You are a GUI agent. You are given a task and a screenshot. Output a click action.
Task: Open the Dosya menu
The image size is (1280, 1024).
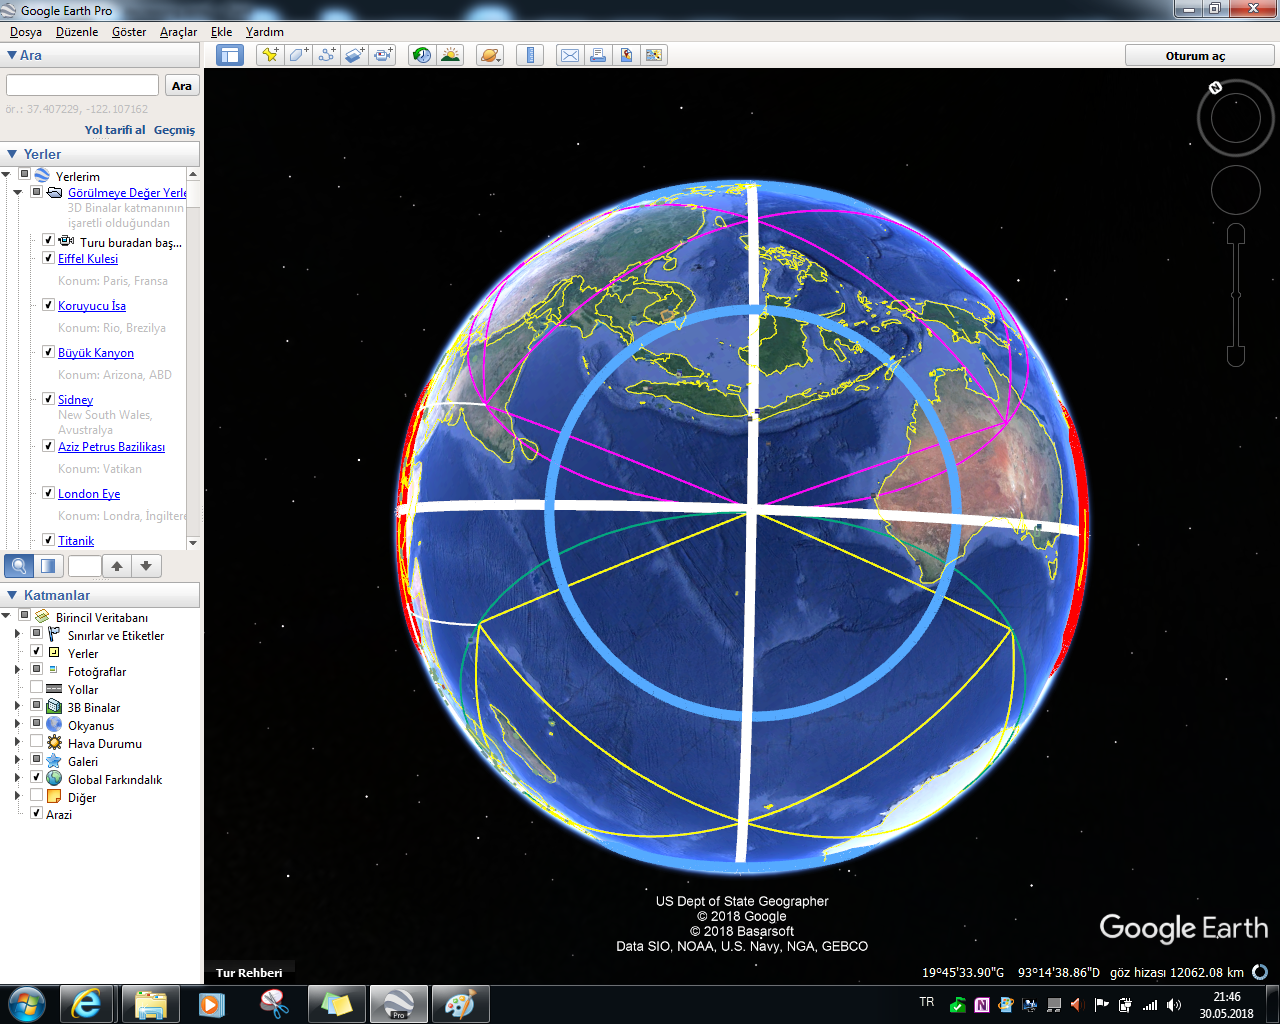pos(26,32)
